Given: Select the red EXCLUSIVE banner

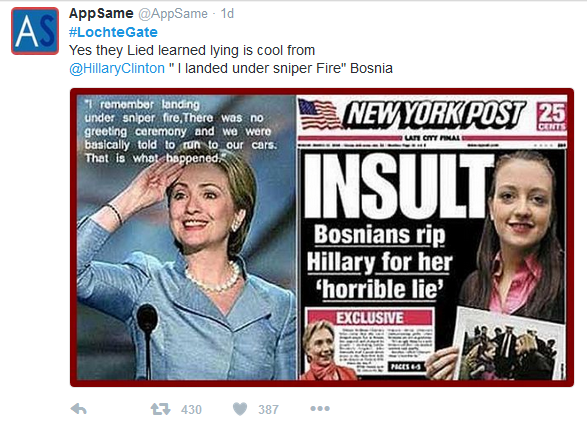Looking at the screenshot, I should (370, 318).
